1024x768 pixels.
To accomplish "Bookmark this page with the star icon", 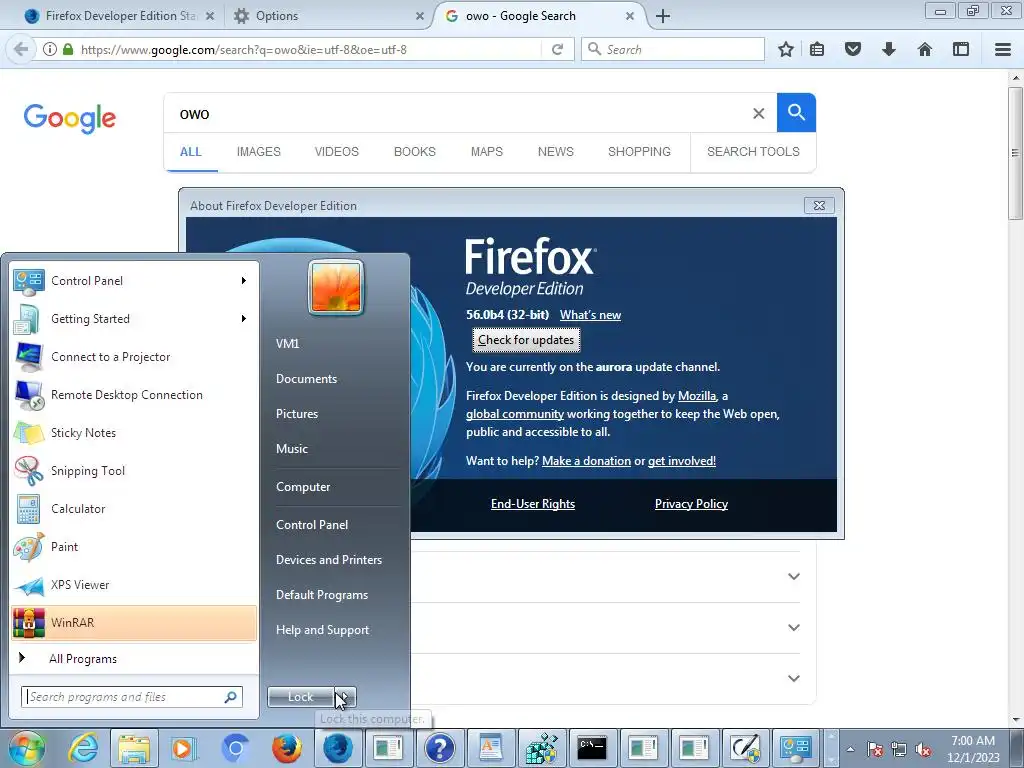I will pyautogui.click(x=786, y=49).
